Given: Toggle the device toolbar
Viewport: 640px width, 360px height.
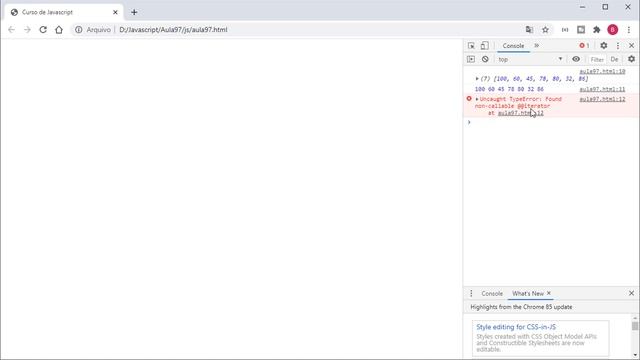Looking at the screenshot, I should 484,46.
